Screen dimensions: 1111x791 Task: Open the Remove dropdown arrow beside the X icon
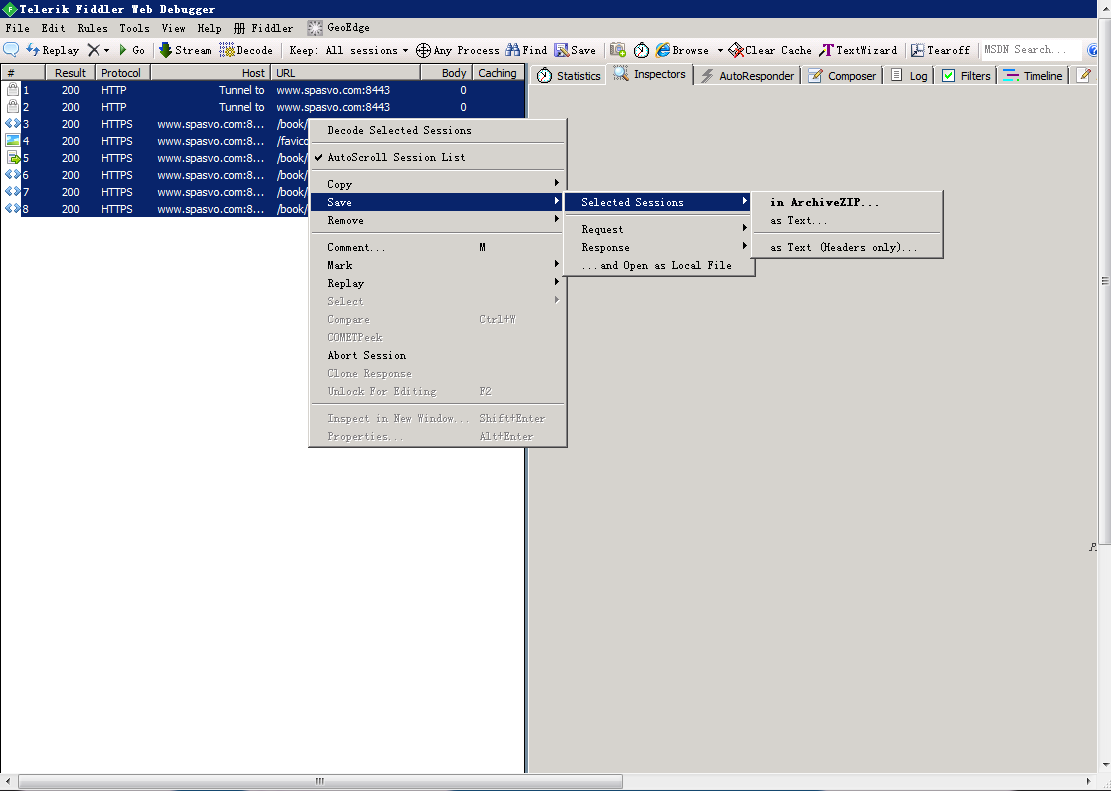click(x=106, y=50)
